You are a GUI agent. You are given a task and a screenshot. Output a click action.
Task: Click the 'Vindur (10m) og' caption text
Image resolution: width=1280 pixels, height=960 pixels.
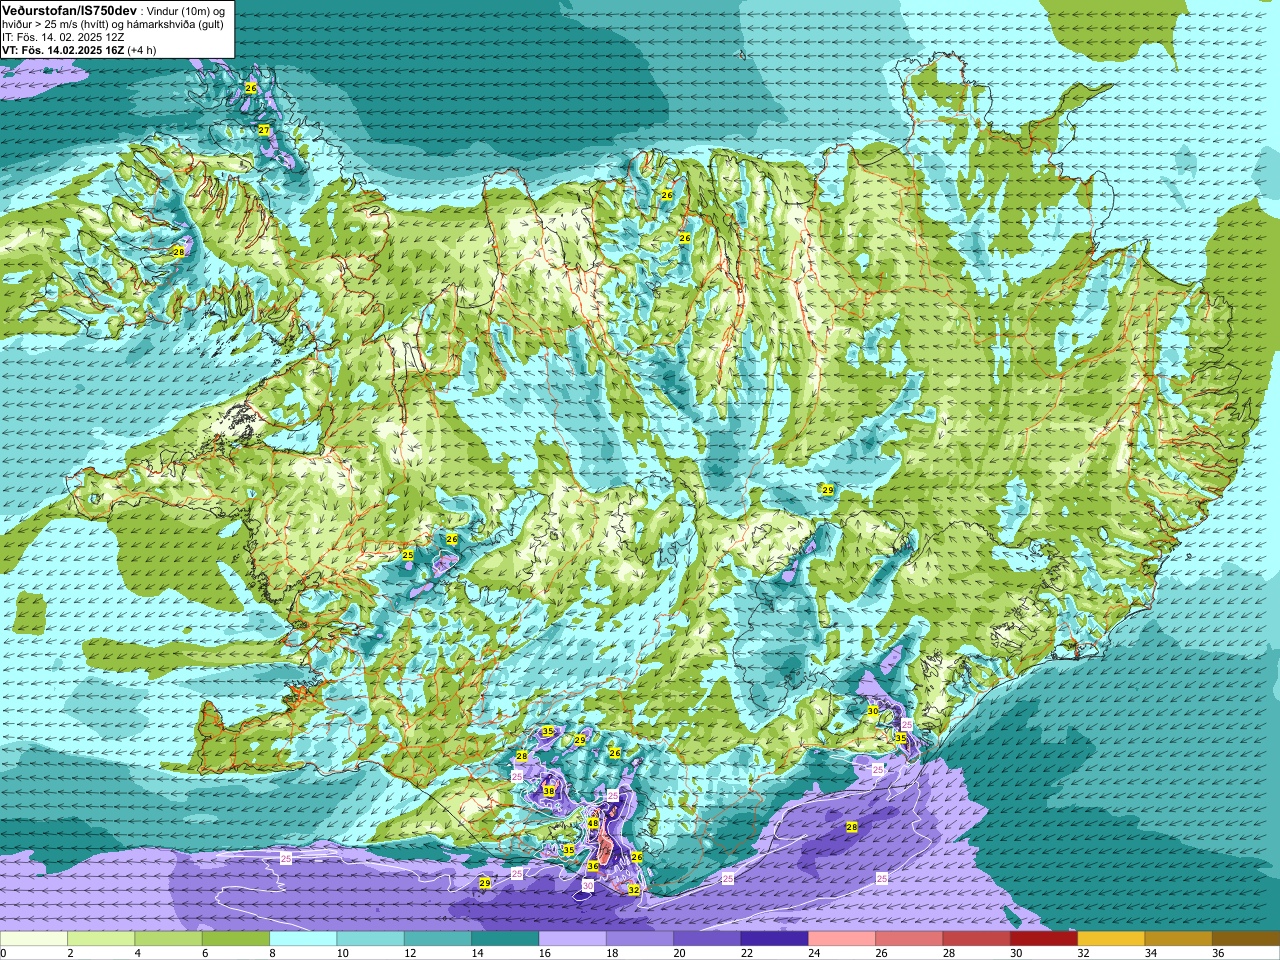coord(187,10)
